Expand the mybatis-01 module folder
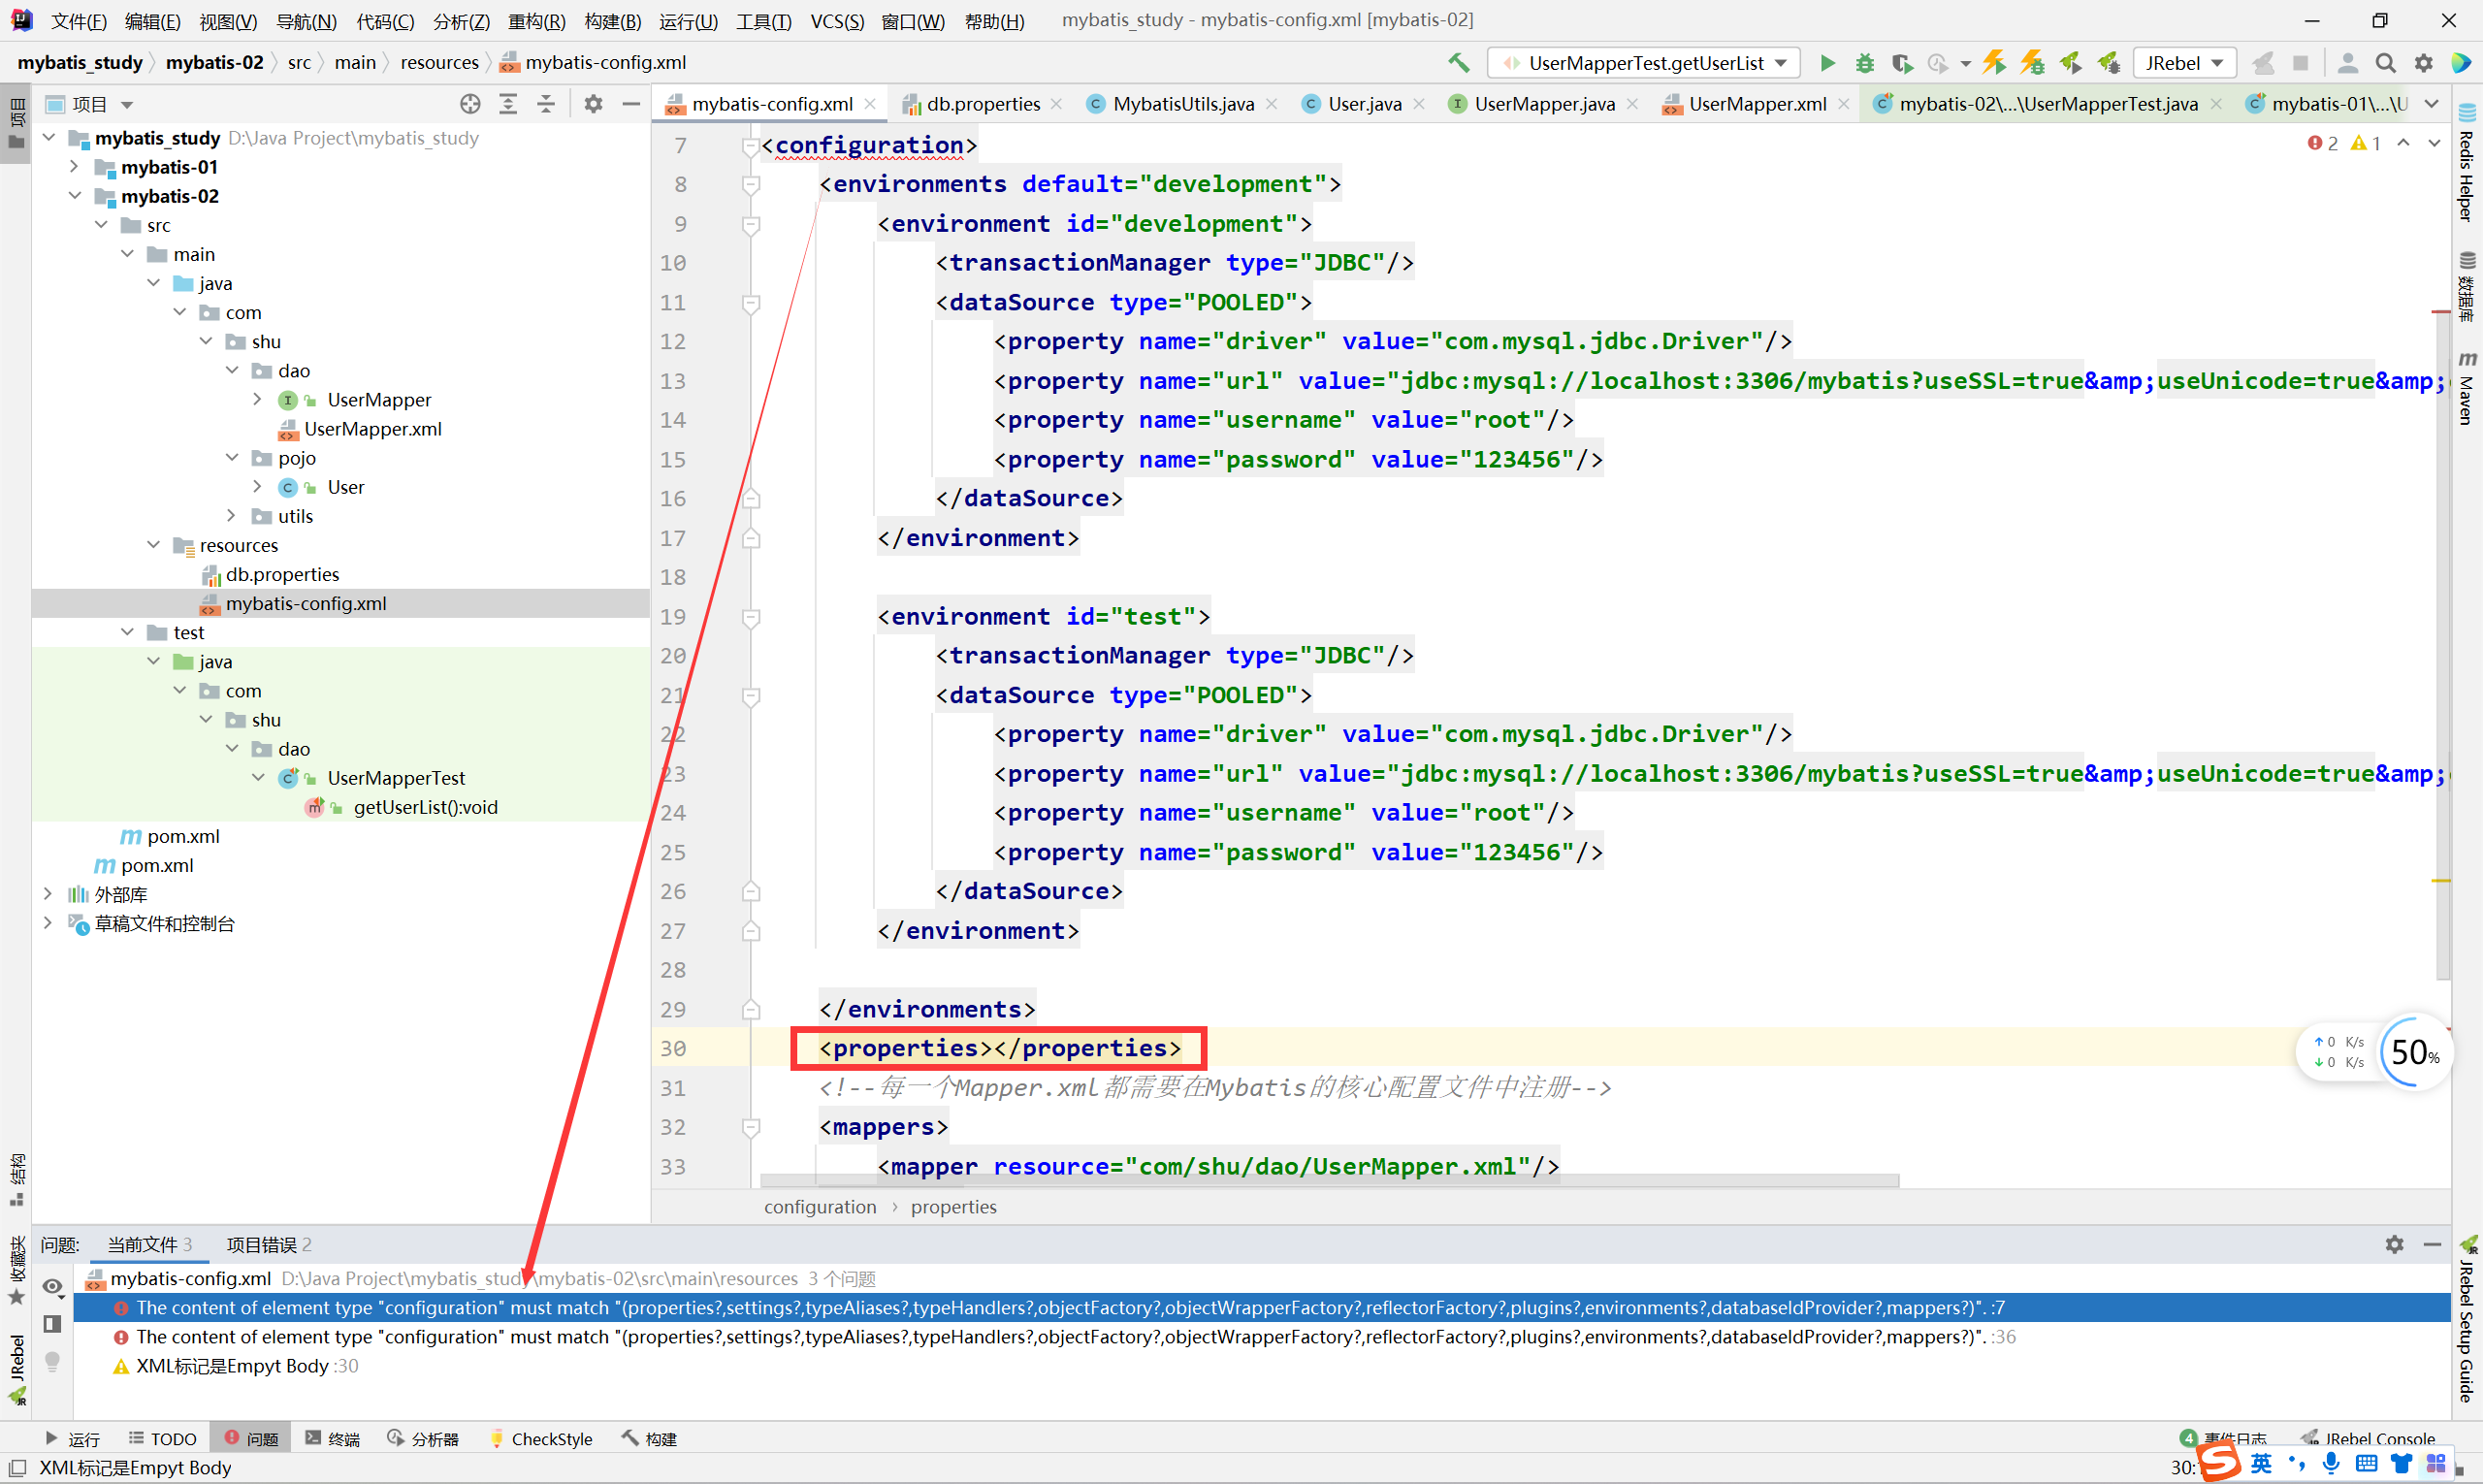Screen dimensions: 2483x1484 [x=74, y=167]
